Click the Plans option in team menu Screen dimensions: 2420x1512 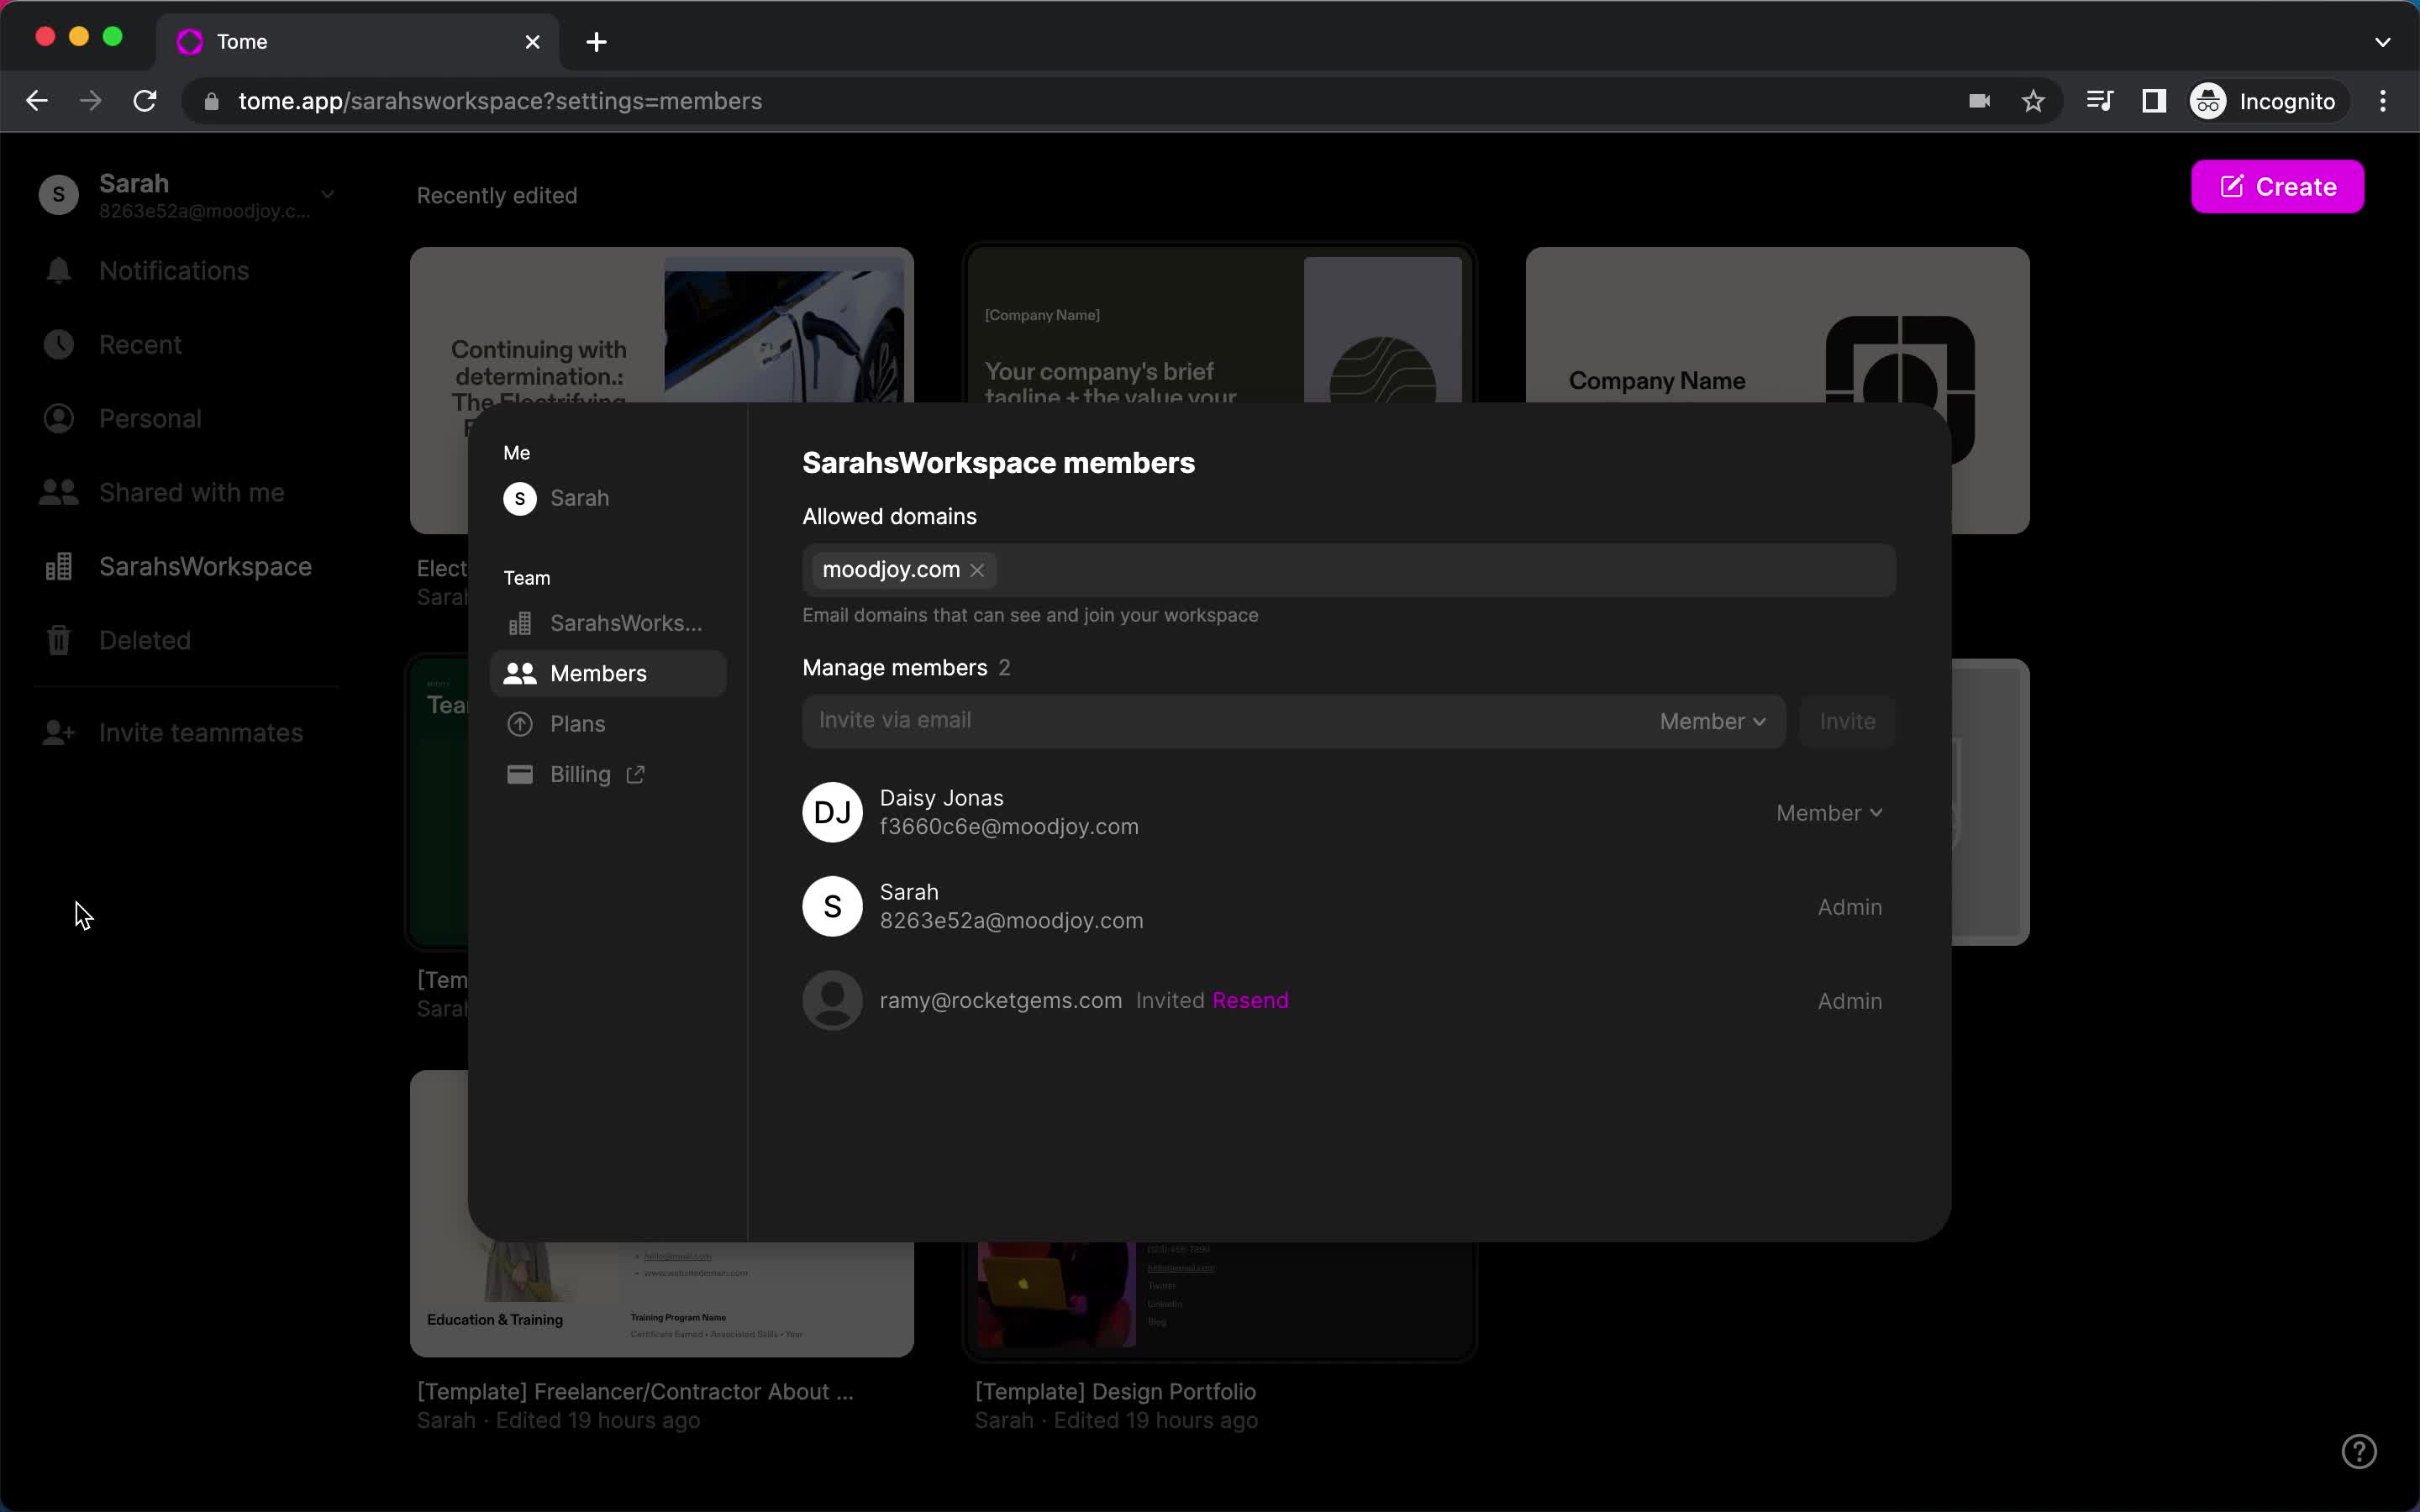click(x=578, y=725)
